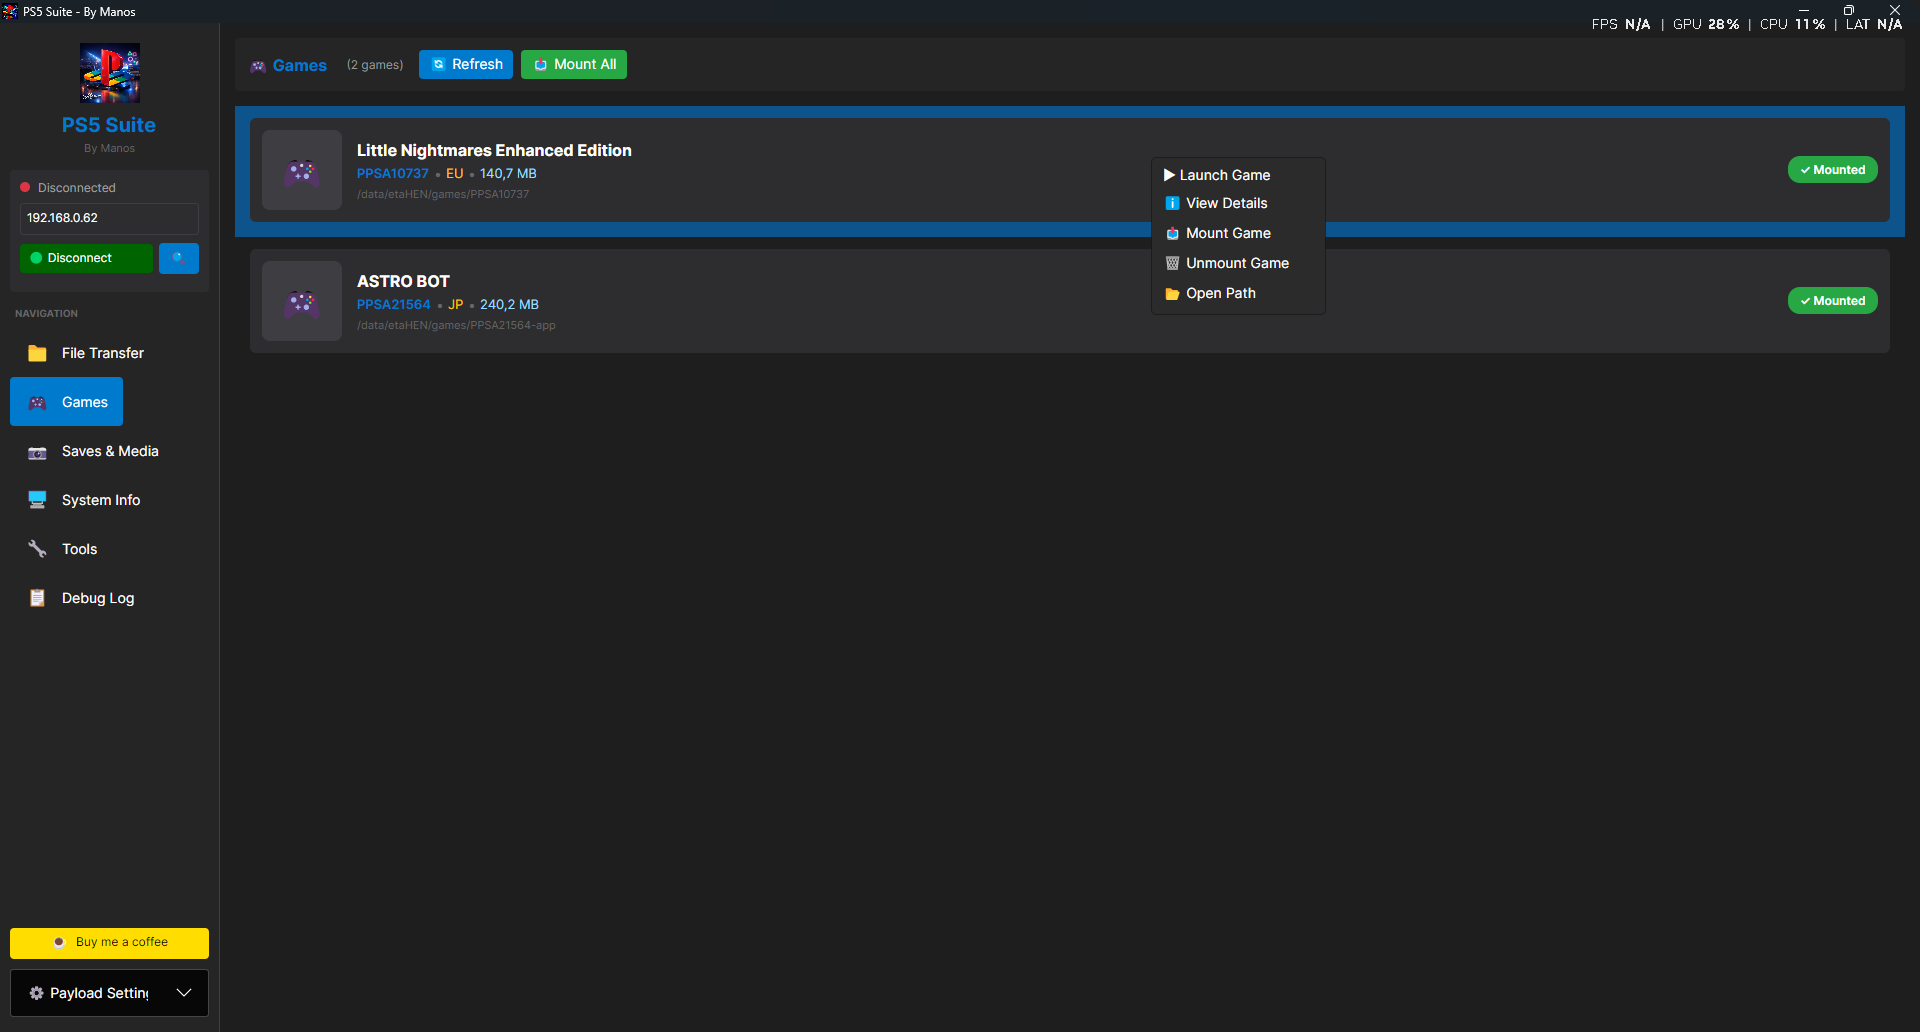Click the blue search button beside Disconnect
This screenshot has height=1032, width=1920.
click(x=179, y=258)
